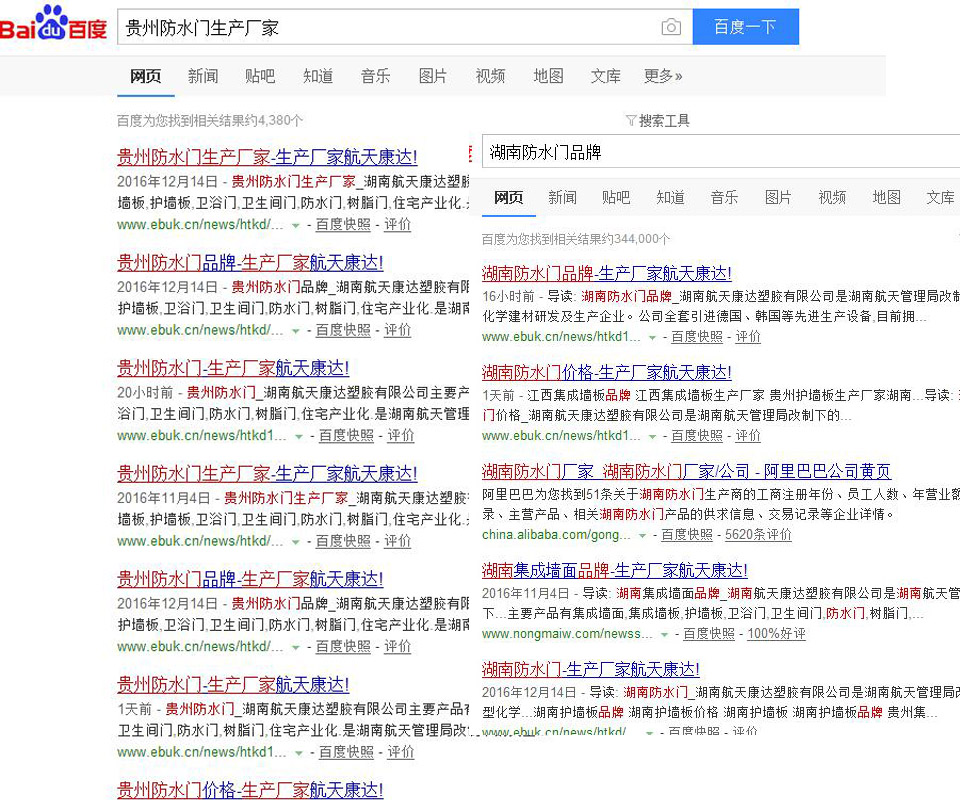
Task: Select 网页 tab on the 贵州 search page
Action: 146,76
